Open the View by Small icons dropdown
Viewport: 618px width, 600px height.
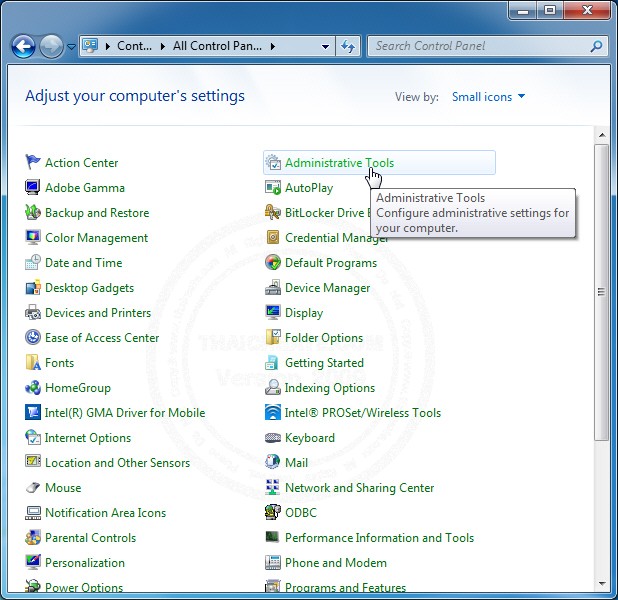coord(488,97)
